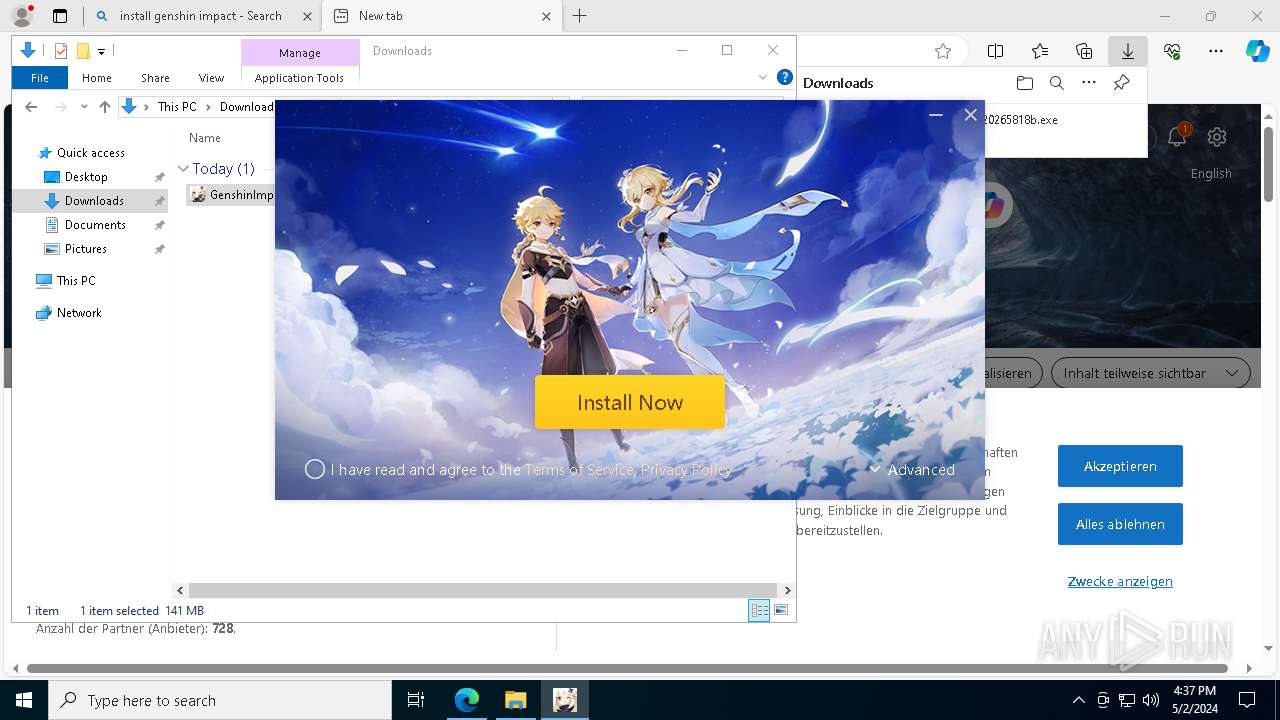Select the GenshinImpact file in the list
The image size is (1280, 720).
(x=232, y=195)
